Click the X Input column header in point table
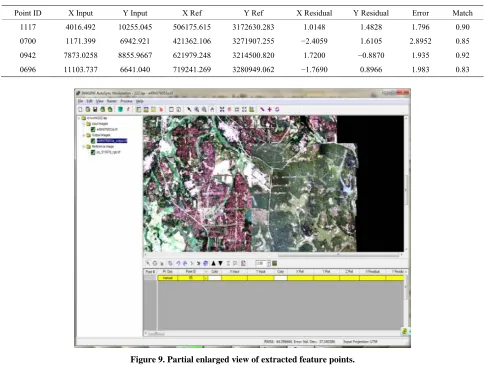The image size is (486, 368). [x=234, y=272]
